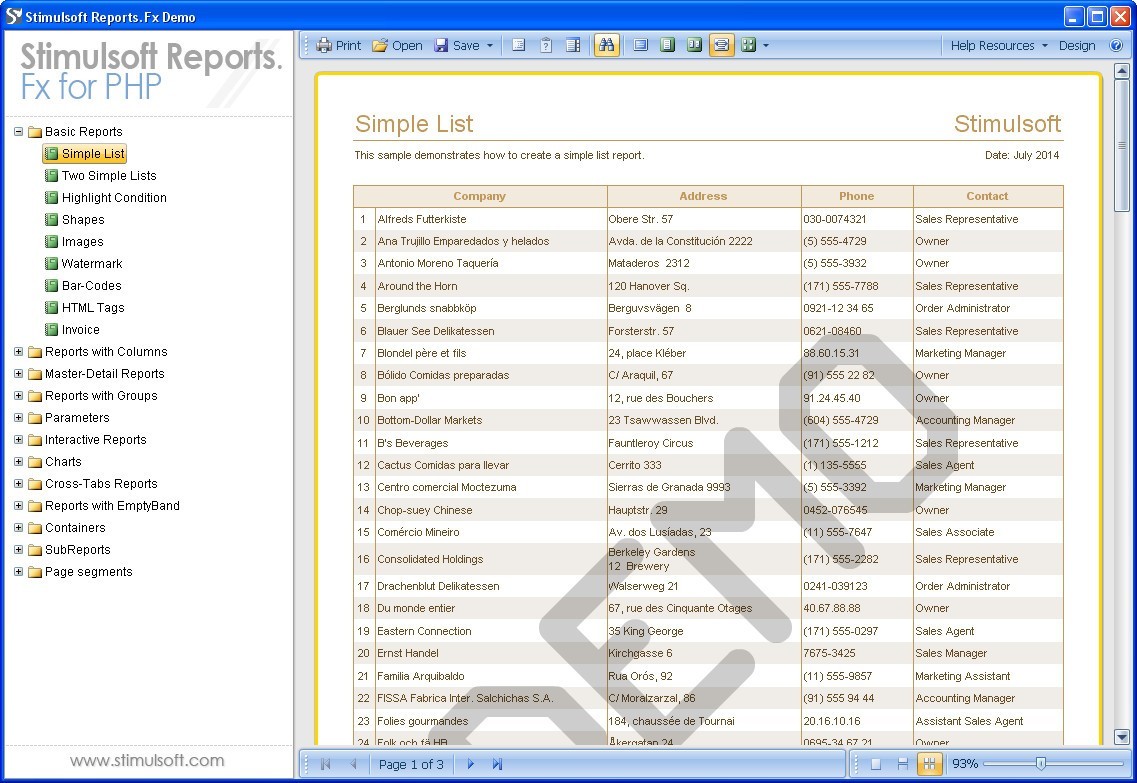The image size is (1137, 783).
Task: Select Continuous view mode
Action: [903, 763]
